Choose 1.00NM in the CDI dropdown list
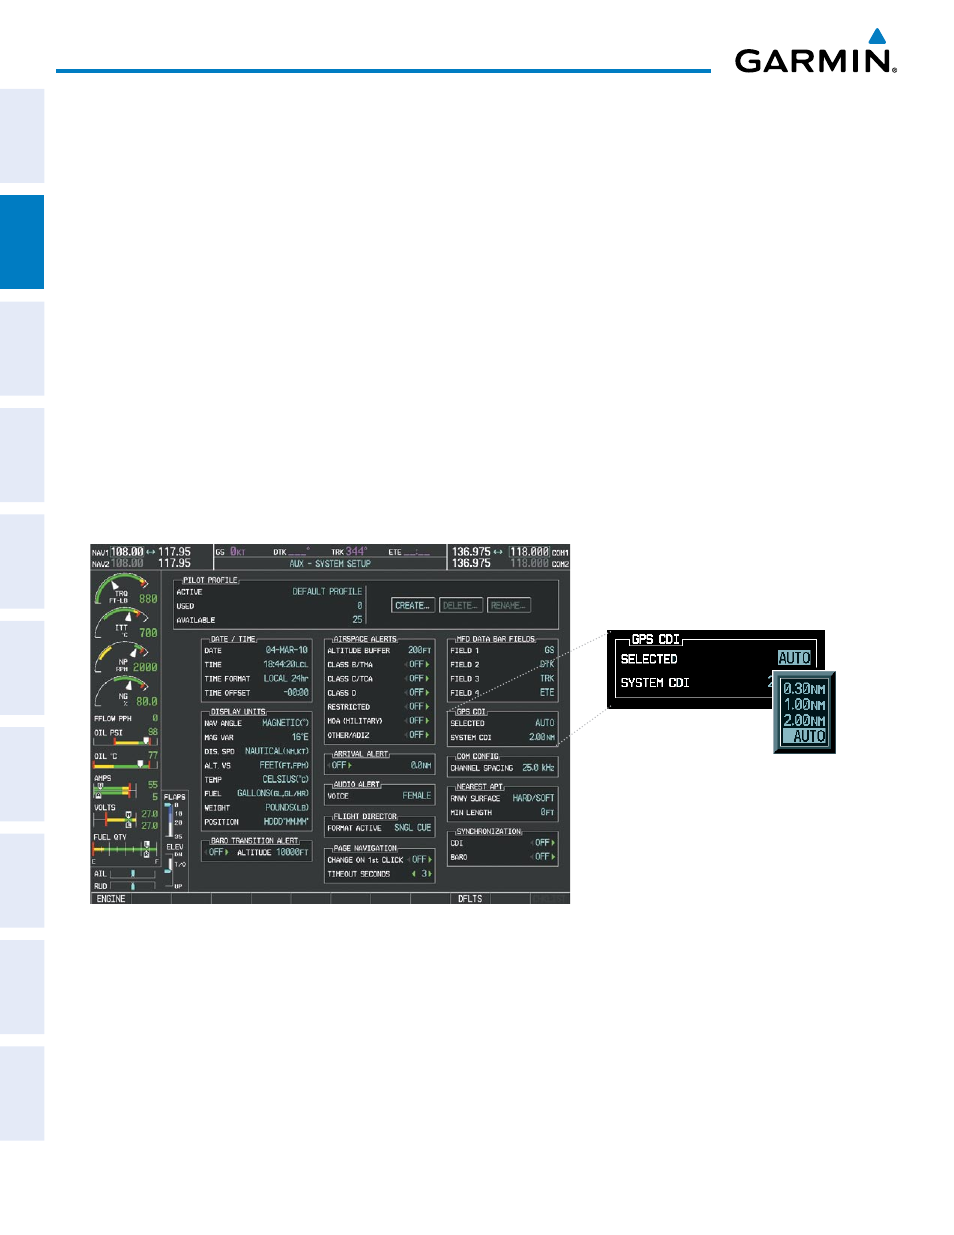 [x=805, y=704]
